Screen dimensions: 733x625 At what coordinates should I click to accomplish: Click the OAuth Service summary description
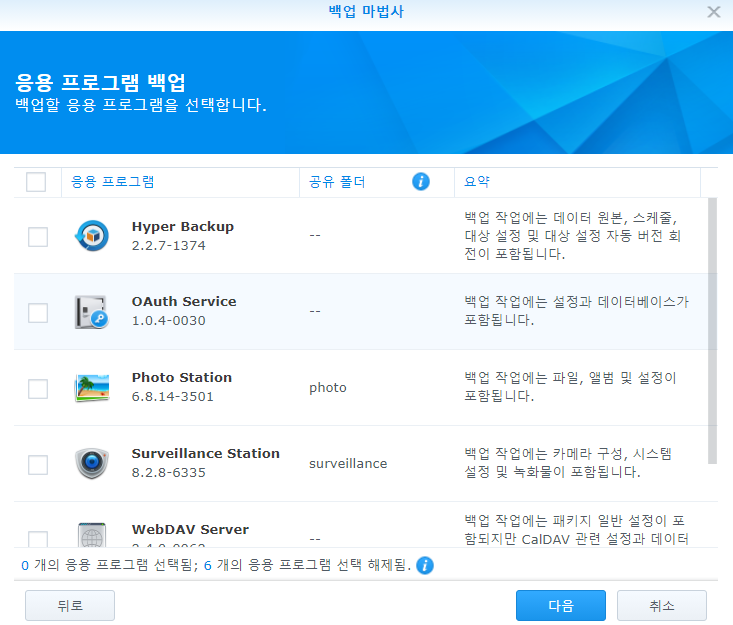click(576, 311)
